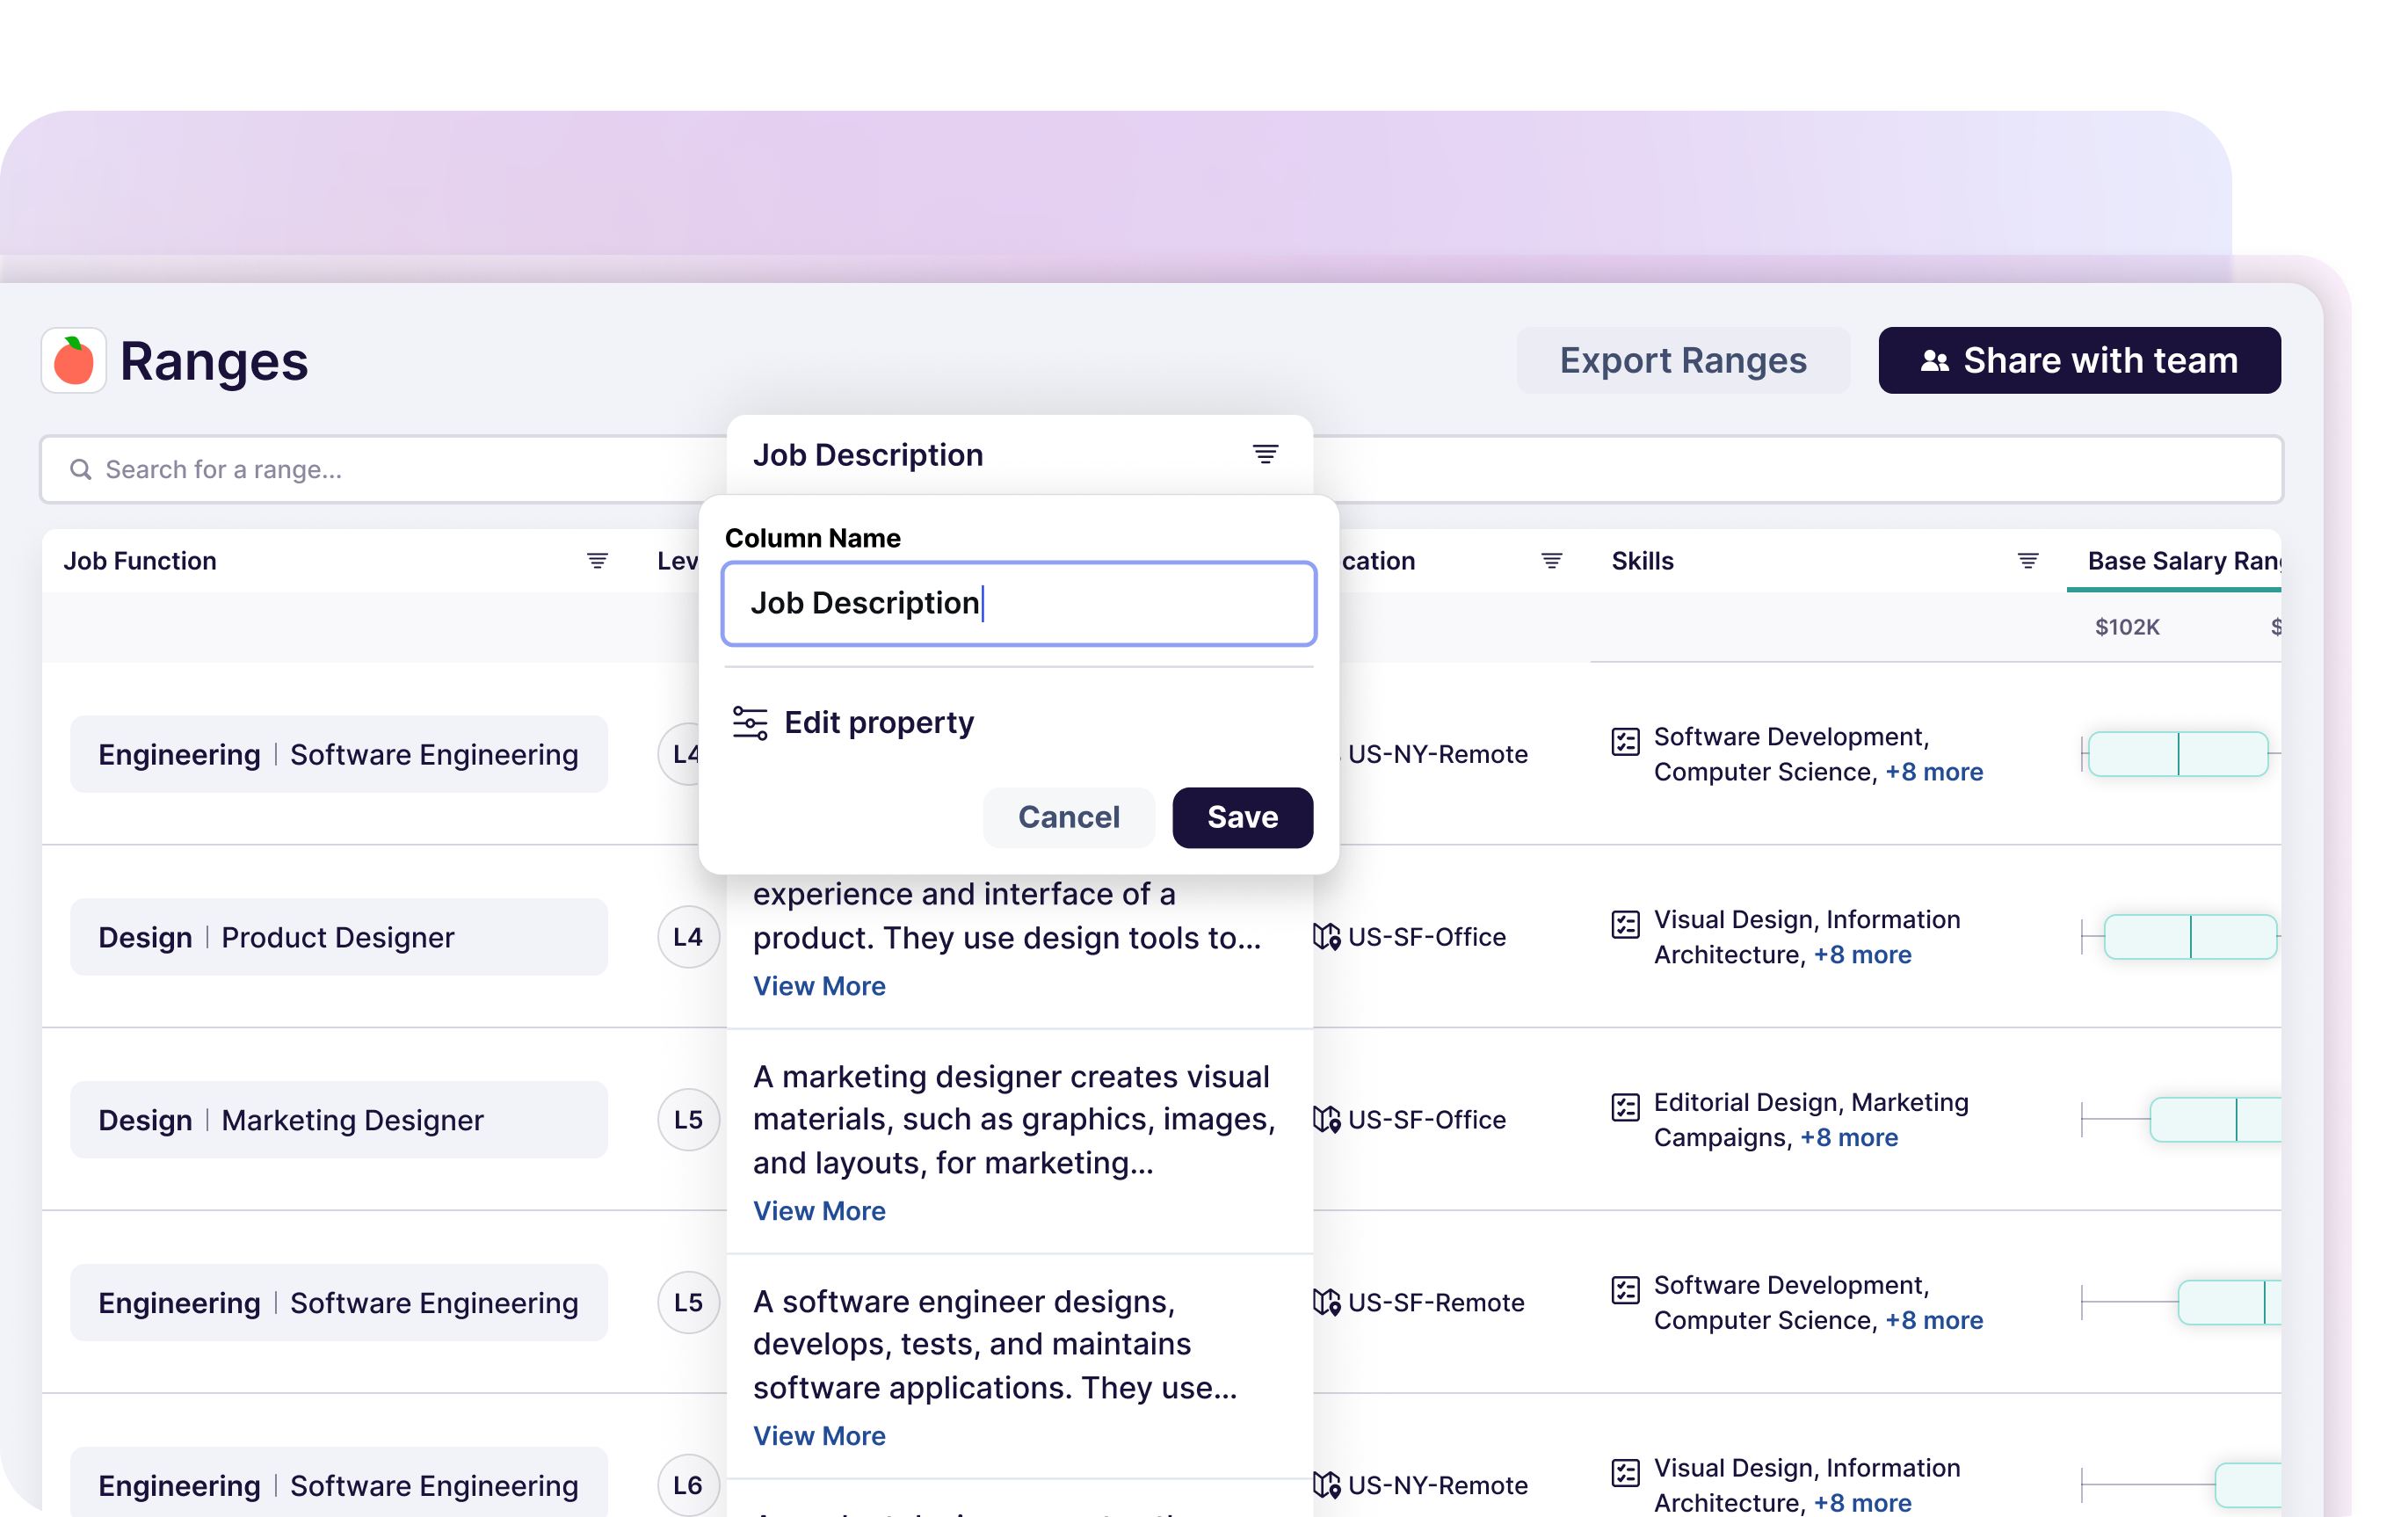Open the Job Function column filter icon
This screenshot has width=2408, height=1517.
[597, 561]
